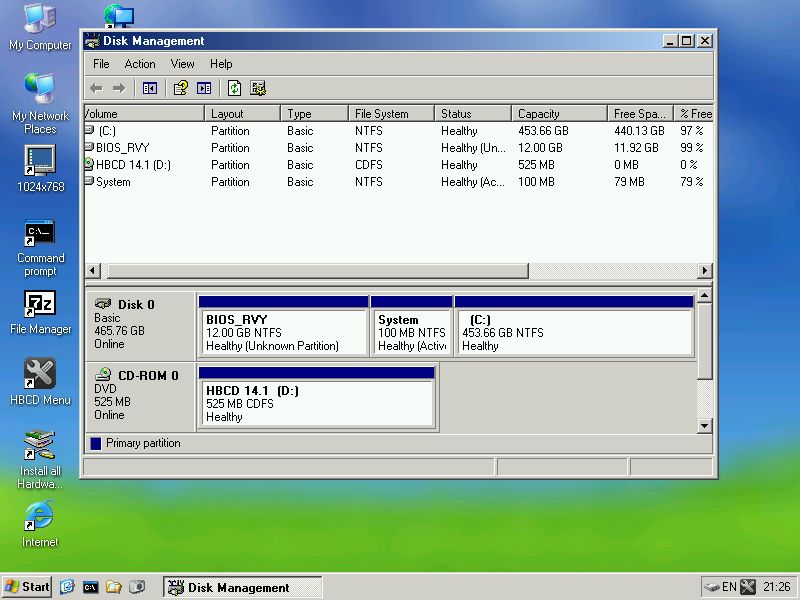800x600 pixels.
Task: Select the BIOS_RVY volume row
Action: [x=398, y=147]
